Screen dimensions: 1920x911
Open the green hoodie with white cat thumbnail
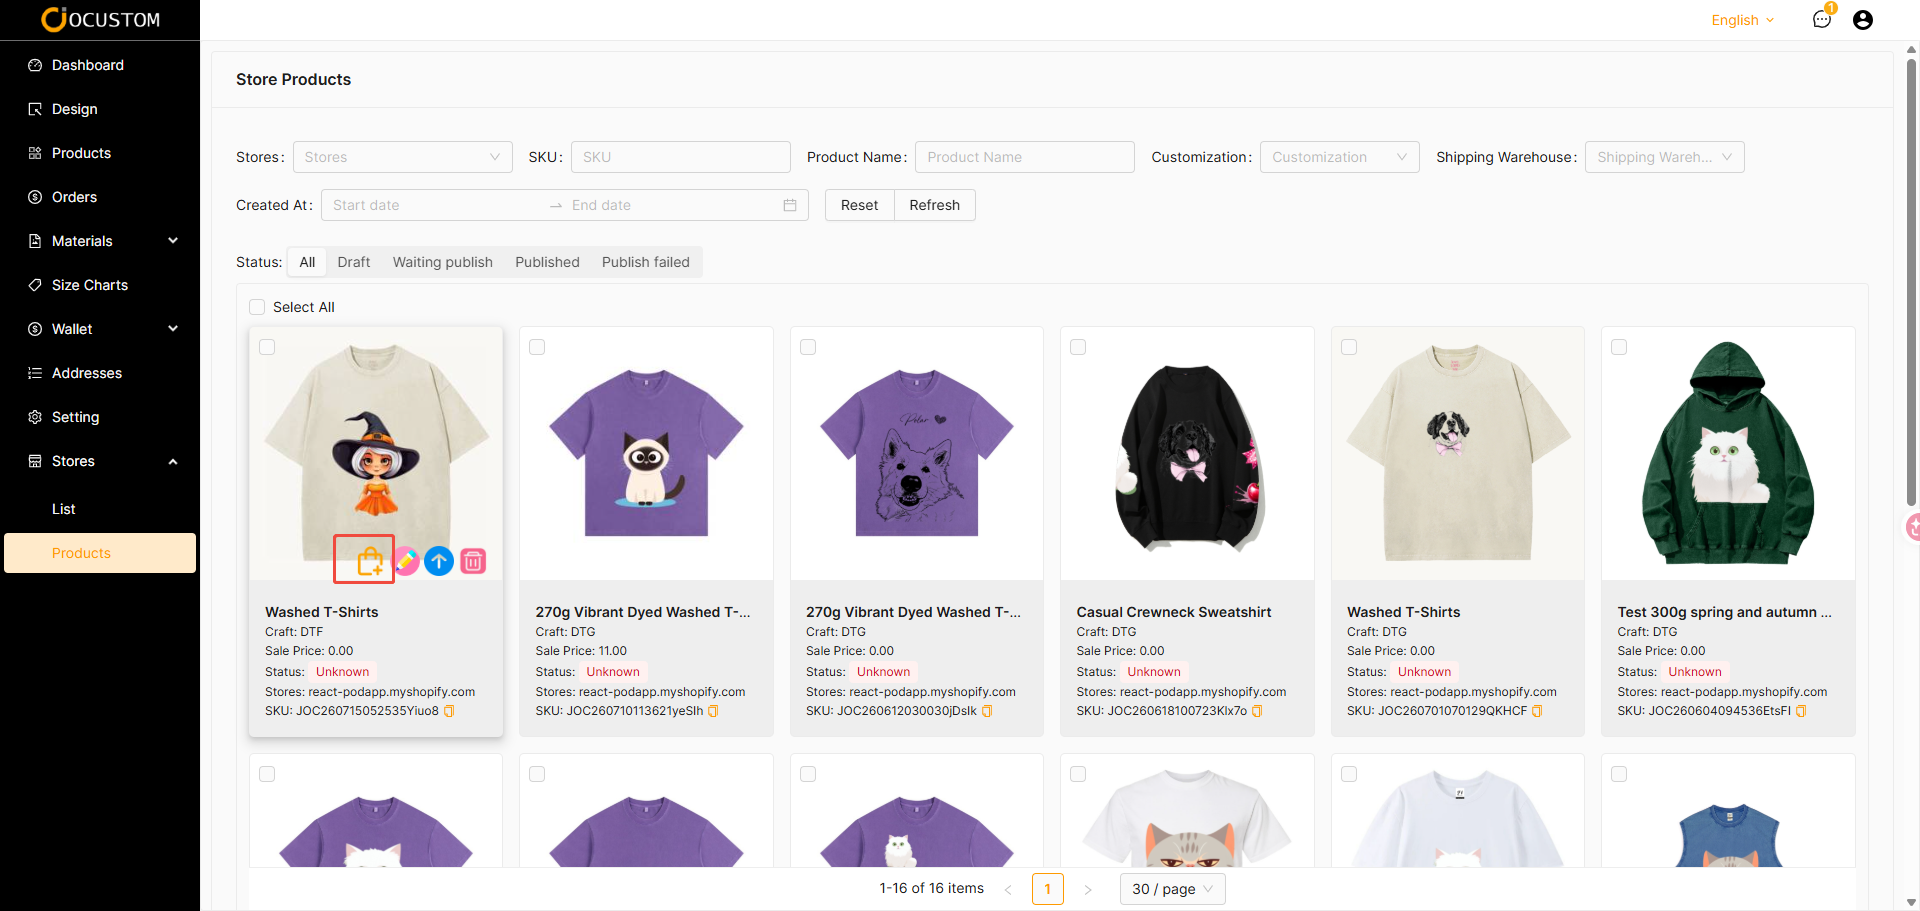point(1728,453)
